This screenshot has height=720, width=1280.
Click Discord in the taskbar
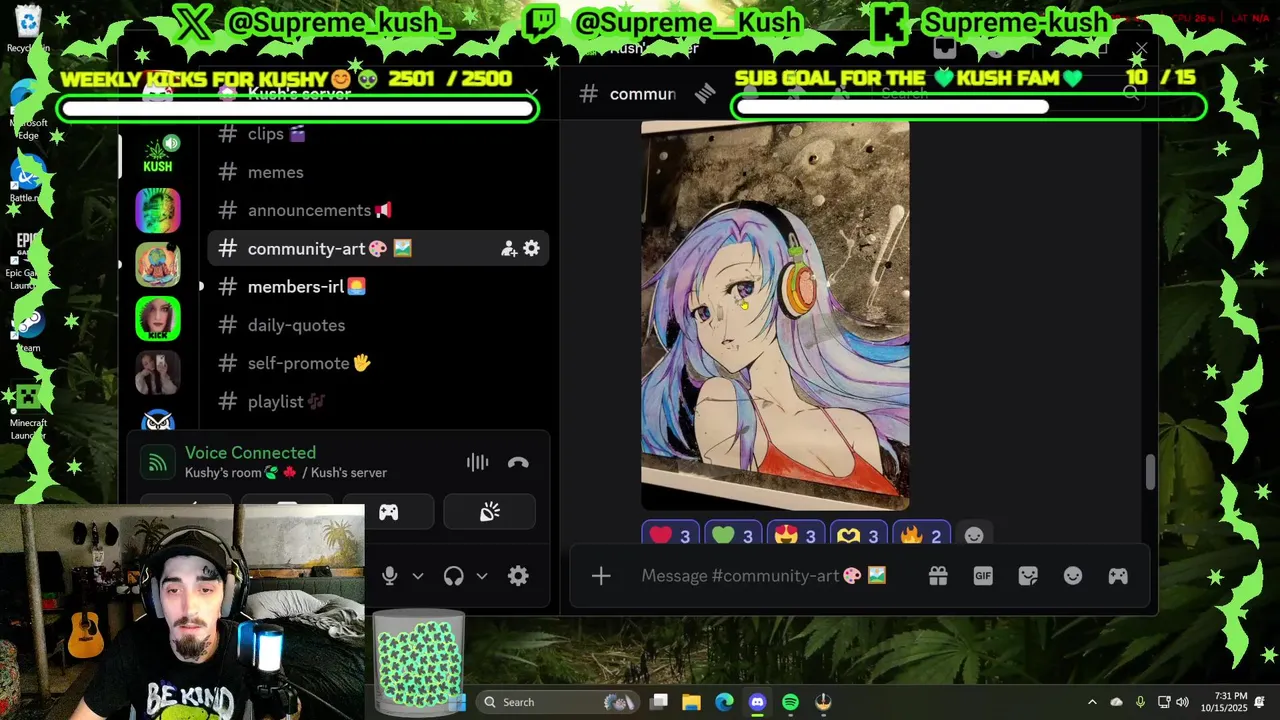click(x=757, y=702)
